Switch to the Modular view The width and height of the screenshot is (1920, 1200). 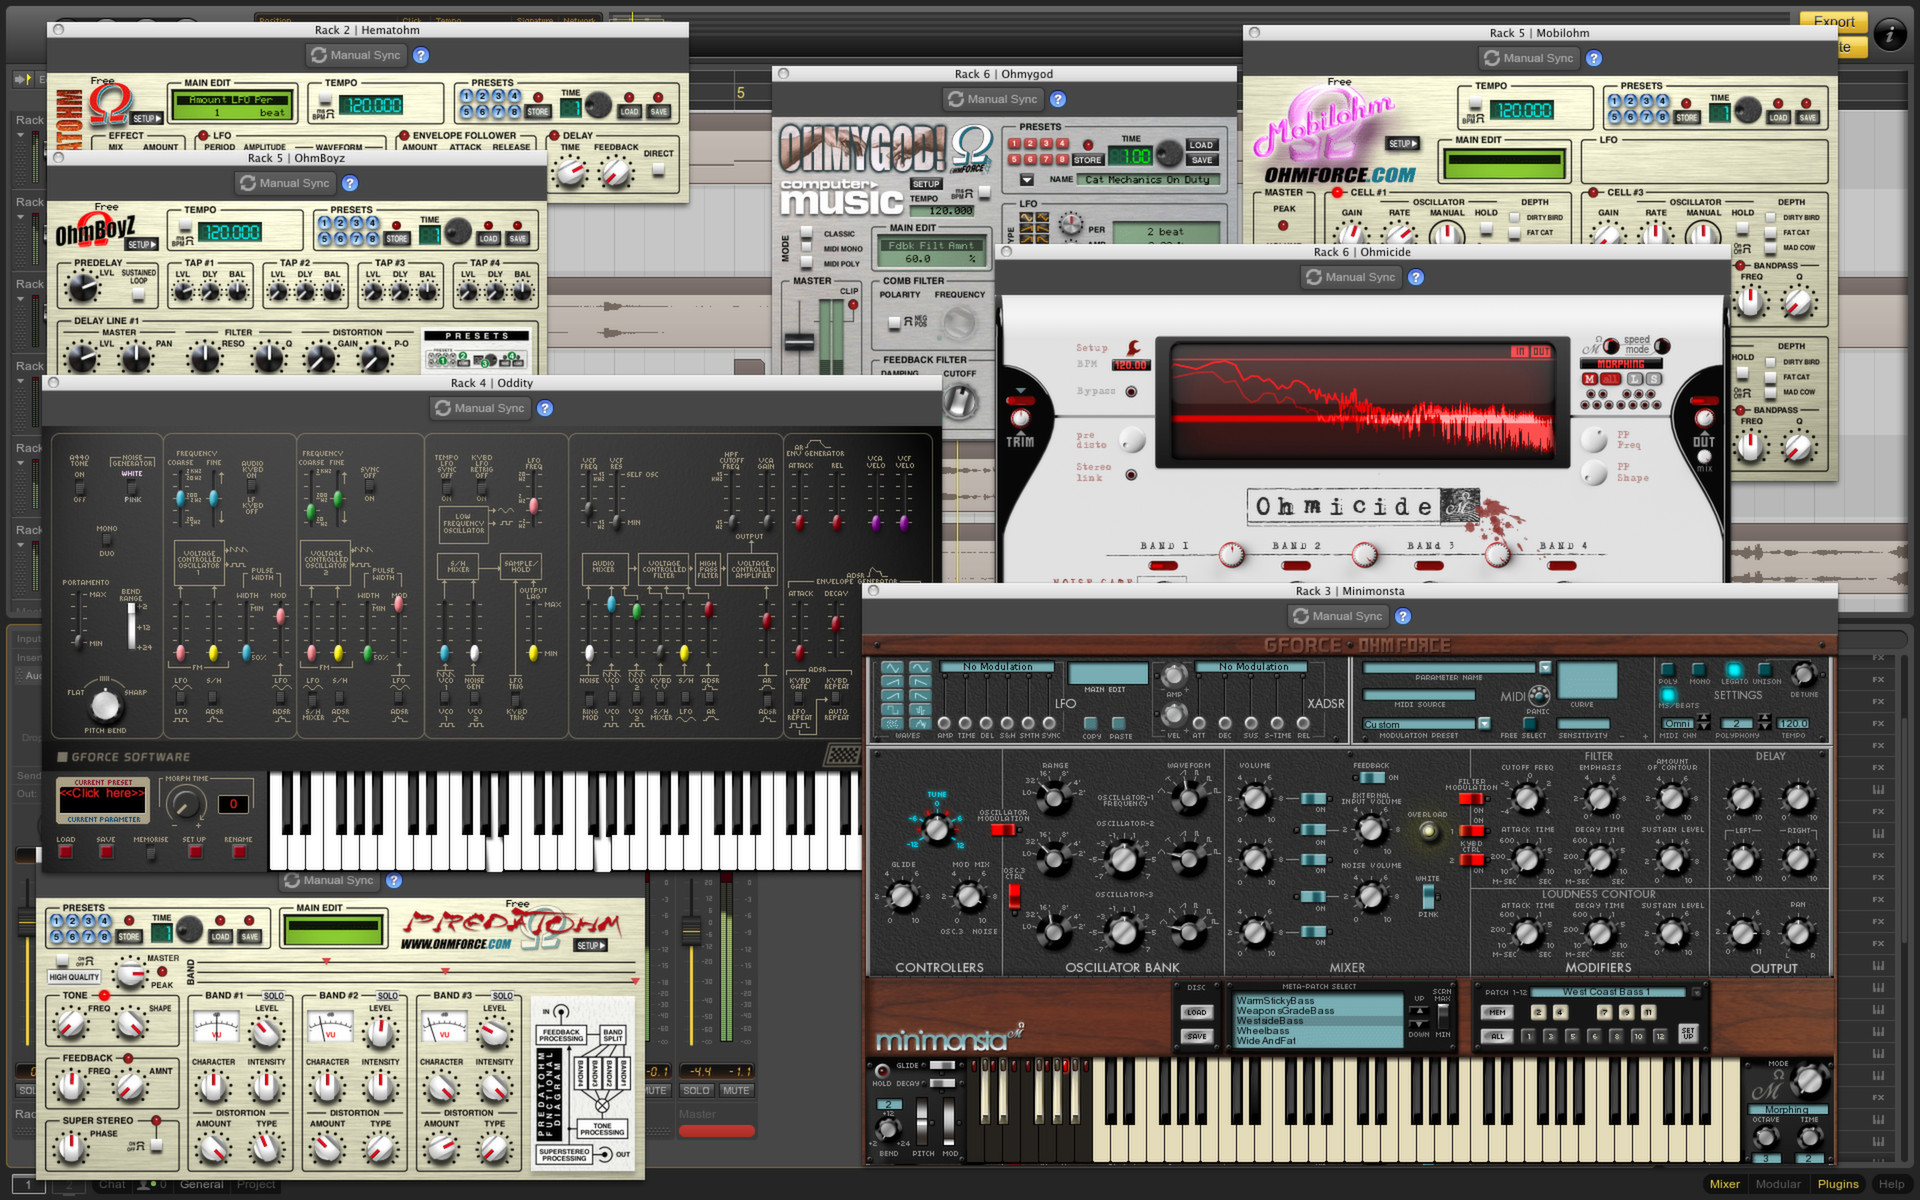[1779, 1184]
